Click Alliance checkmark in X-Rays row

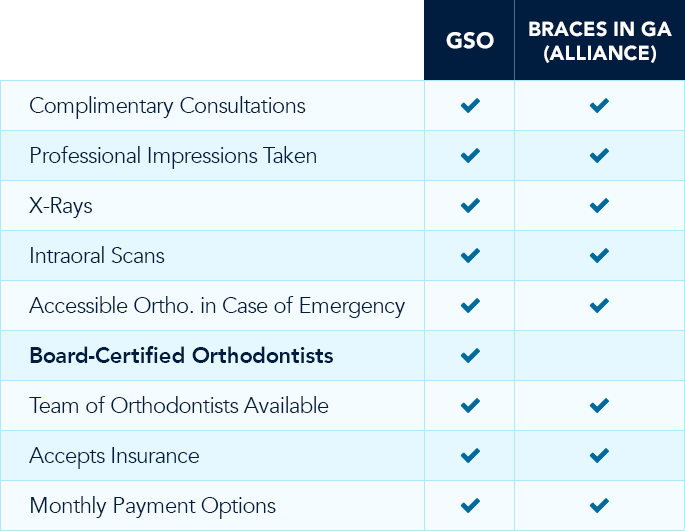pyautogui.click(x=599, y=205)
